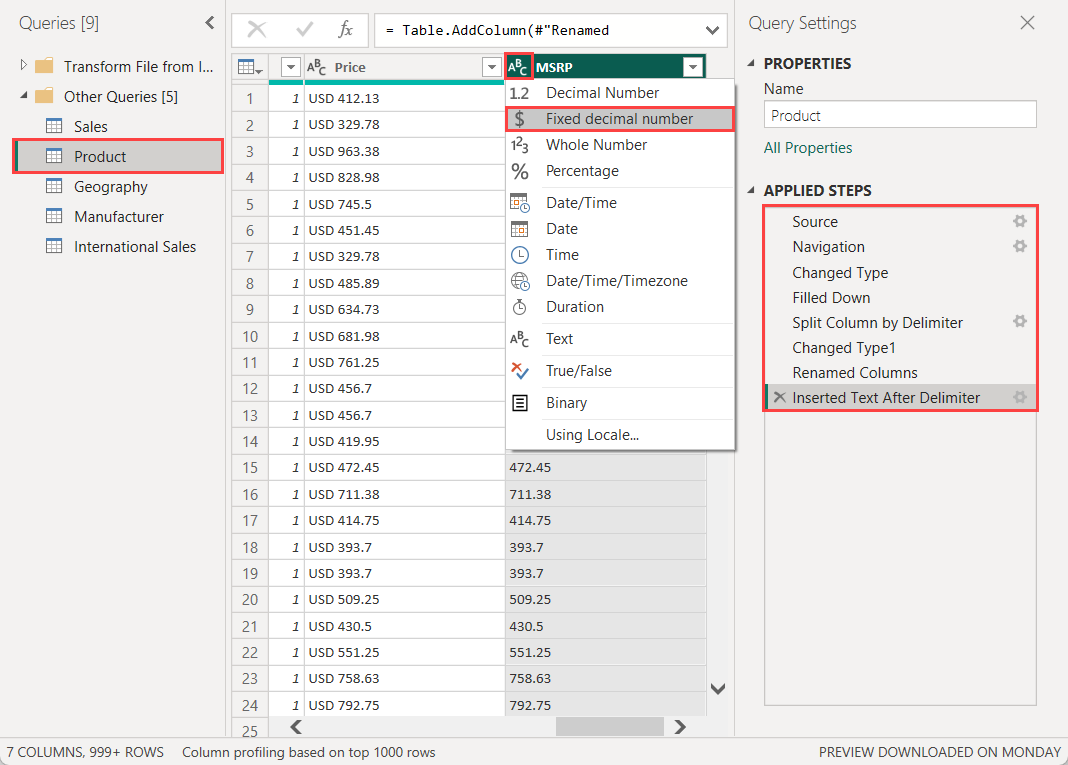Select the Sales query
The image size is (1068, 765).
click(119, 127)
